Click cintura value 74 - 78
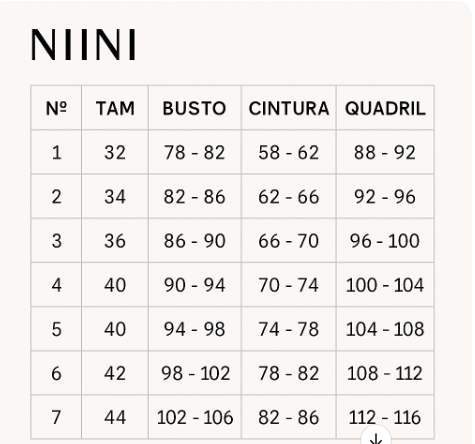This screenshot has width=475, height=444. [x=289, y=329]
